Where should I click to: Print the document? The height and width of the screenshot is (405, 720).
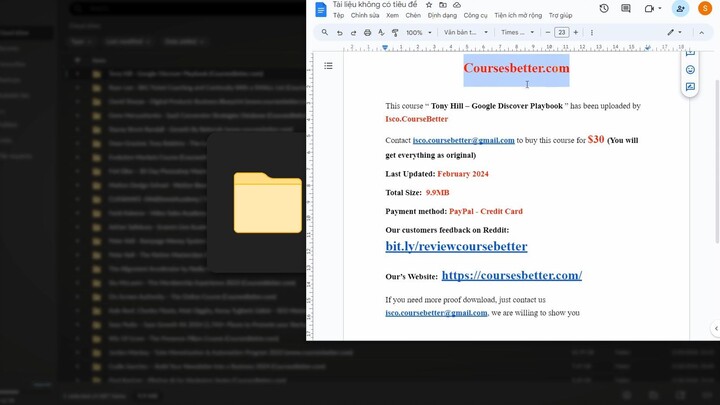pyautogui.click(x=367, y=33)
